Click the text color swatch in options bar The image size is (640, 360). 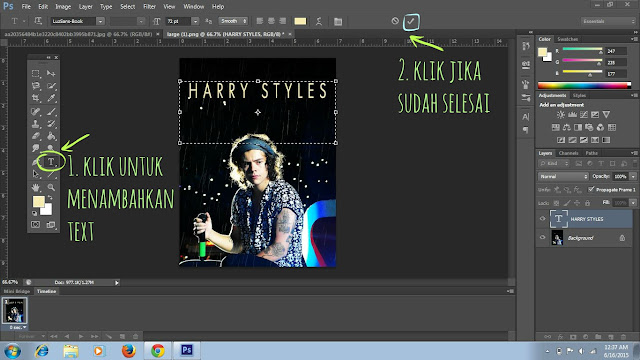(x=300, y=21)
